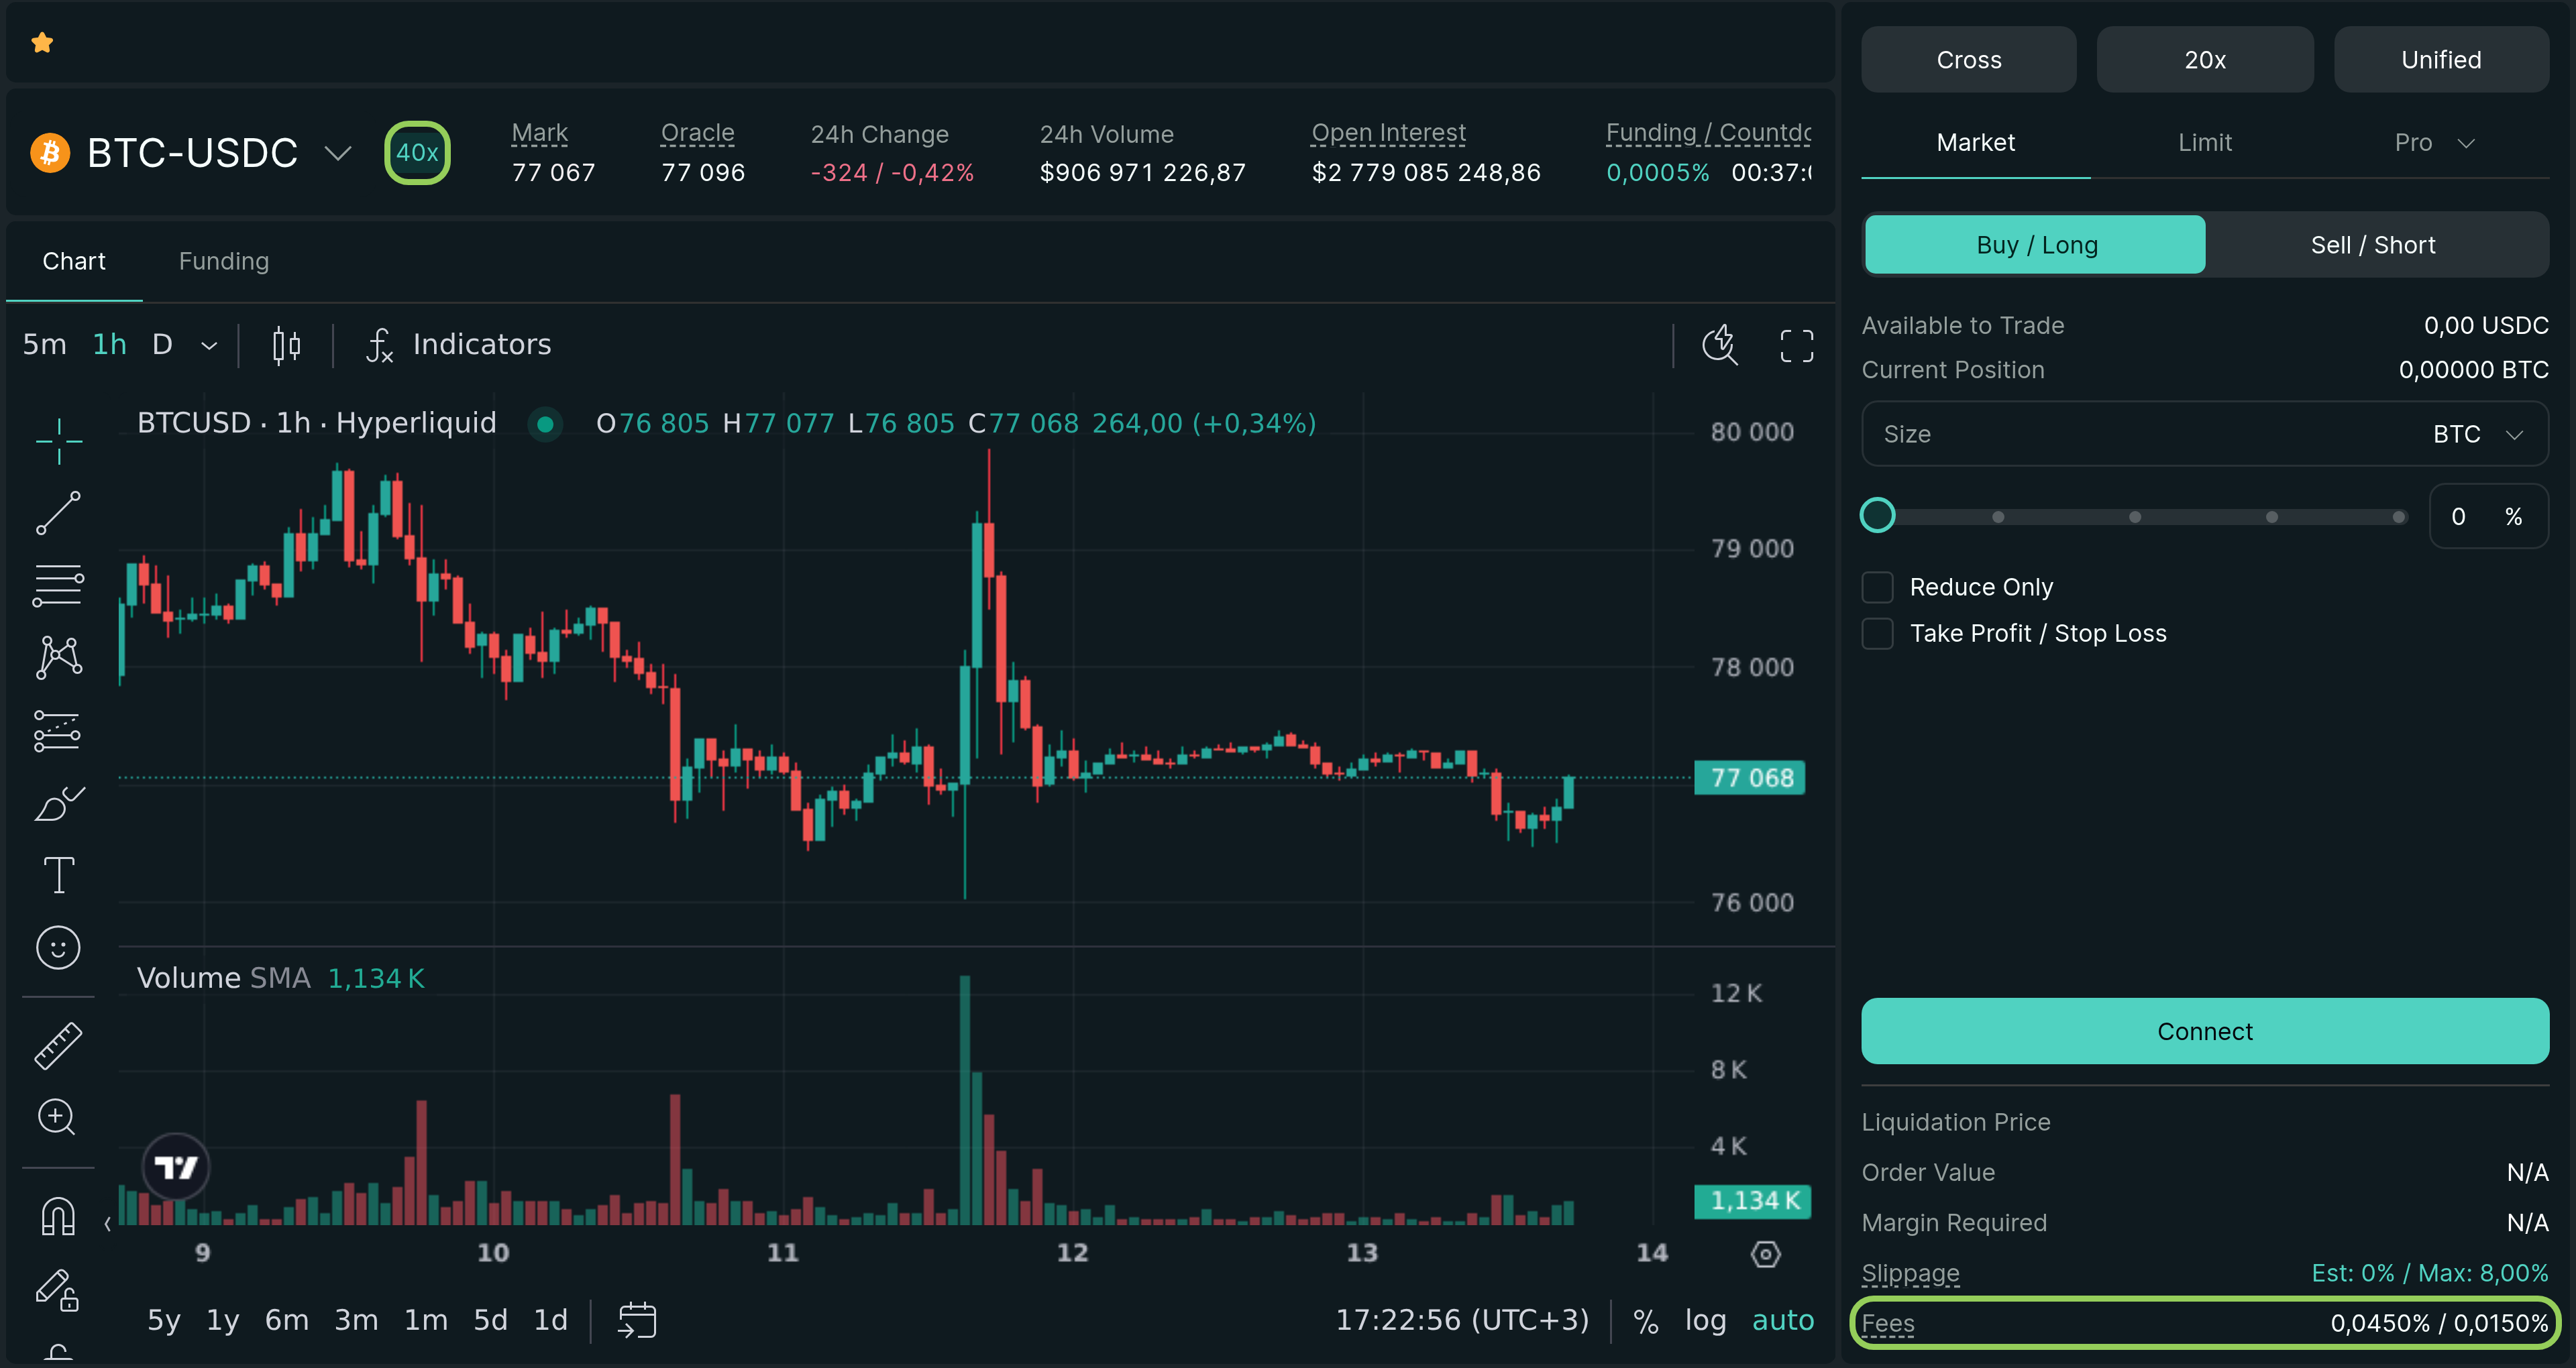Select the D daily timeframe
2576x1368 pixels.
click(x=162, y=345)
